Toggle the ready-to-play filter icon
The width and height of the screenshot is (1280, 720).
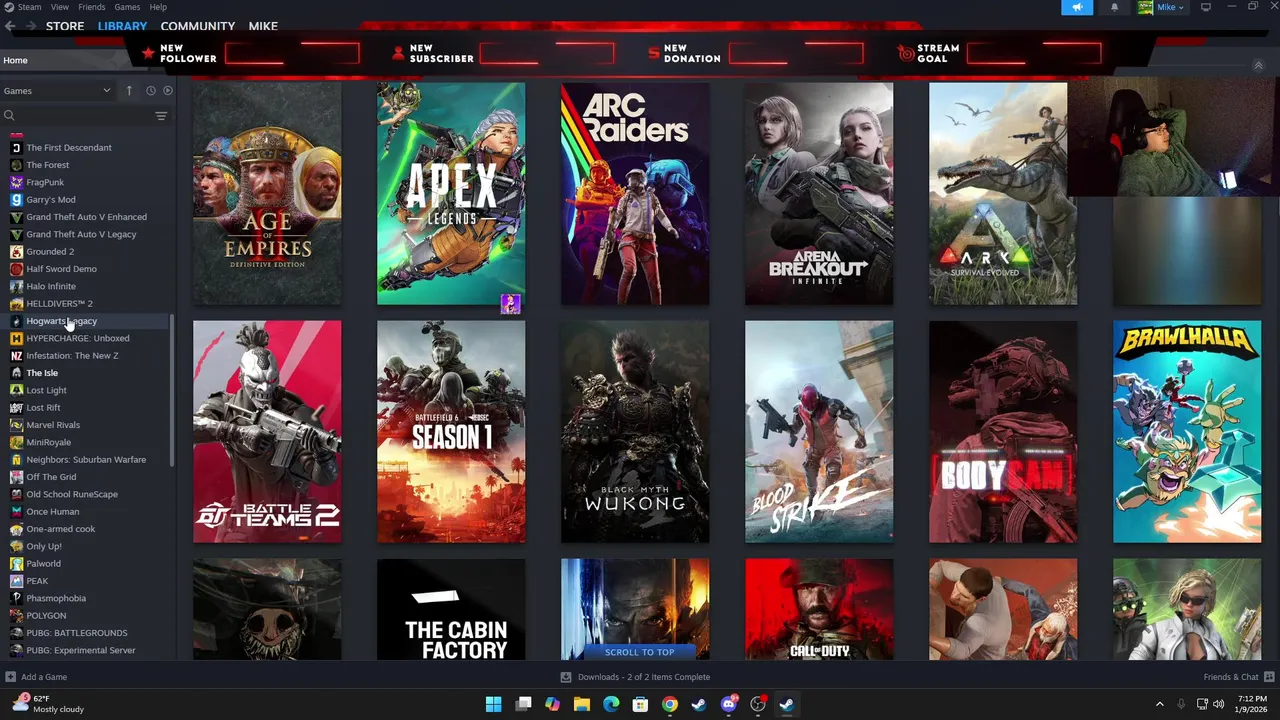(x=168, y=91)
